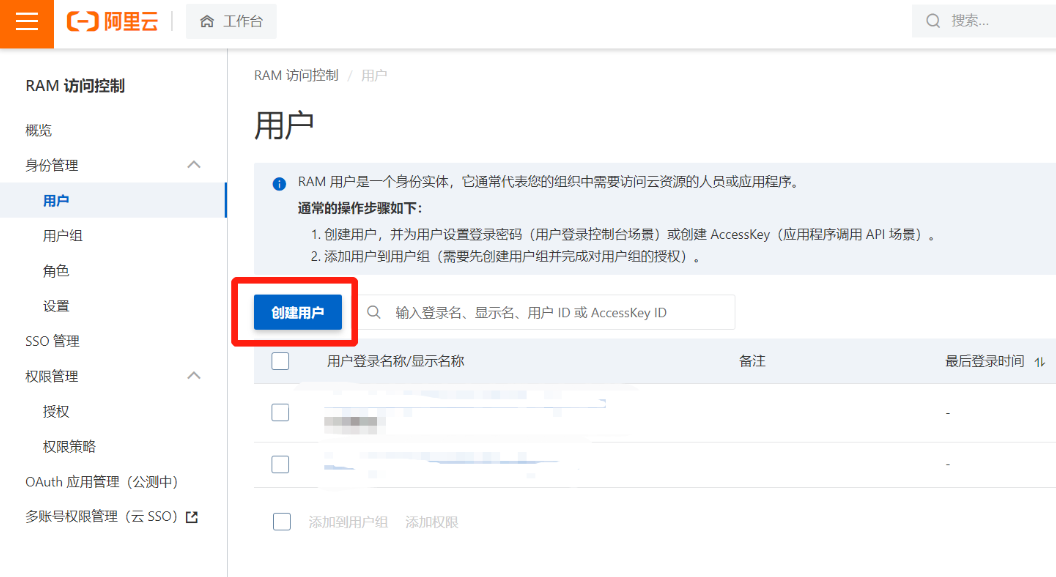Toggle the select-all checkbox in table header
Screen dimensions: 1056x577
click(x=280, y=361)
